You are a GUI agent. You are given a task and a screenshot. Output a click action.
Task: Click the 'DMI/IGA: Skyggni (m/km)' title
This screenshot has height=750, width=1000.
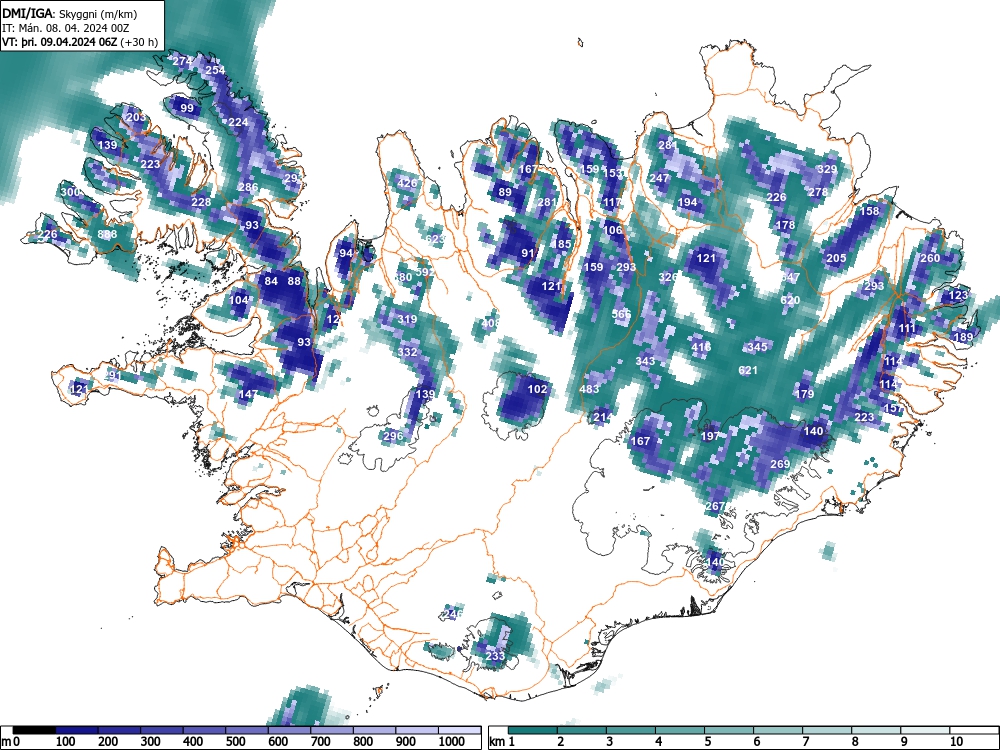(x=70, y=13)
